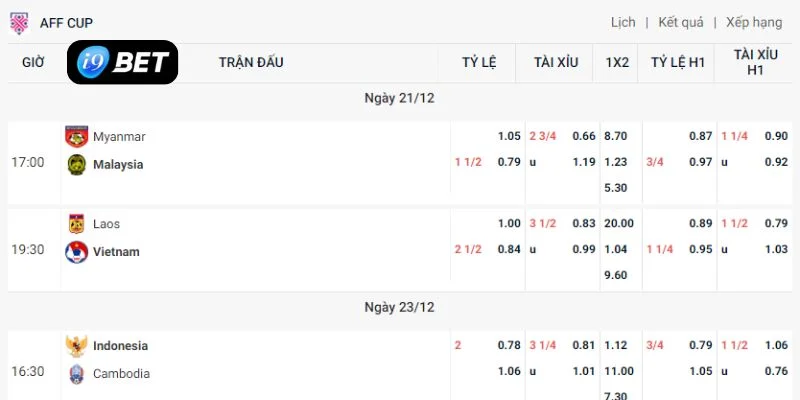The width and height of the screenshot is (800, 400).
Task: Click the Cambodia team crest icon
Action: pos(77,374)
